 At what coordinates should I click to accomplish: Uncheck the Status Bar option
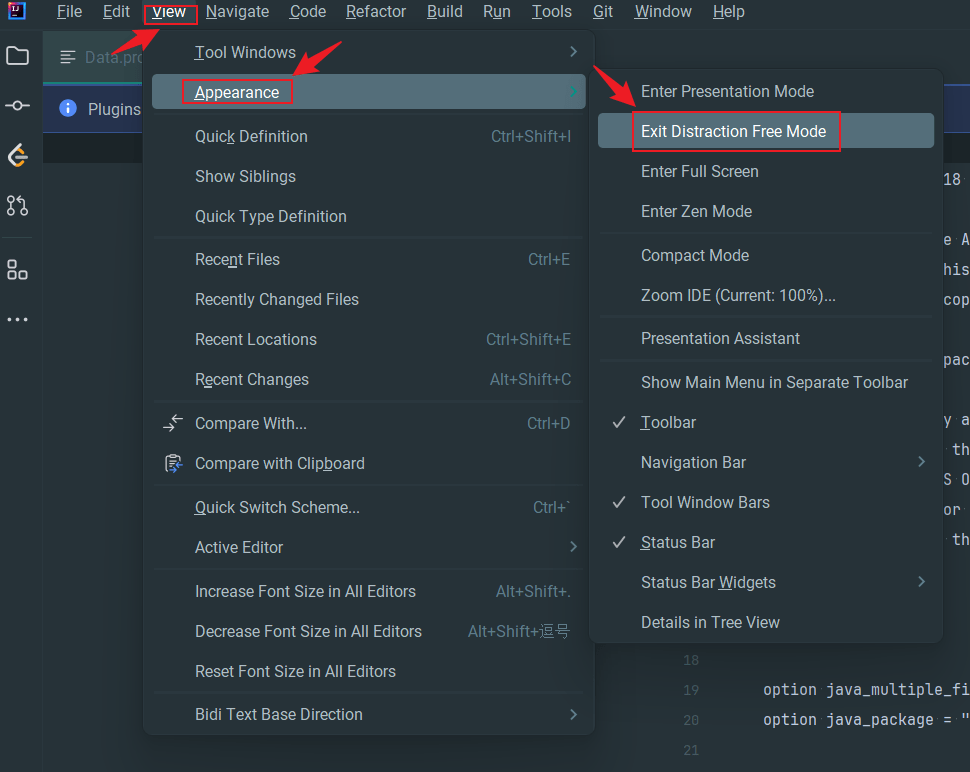(677, 543)
